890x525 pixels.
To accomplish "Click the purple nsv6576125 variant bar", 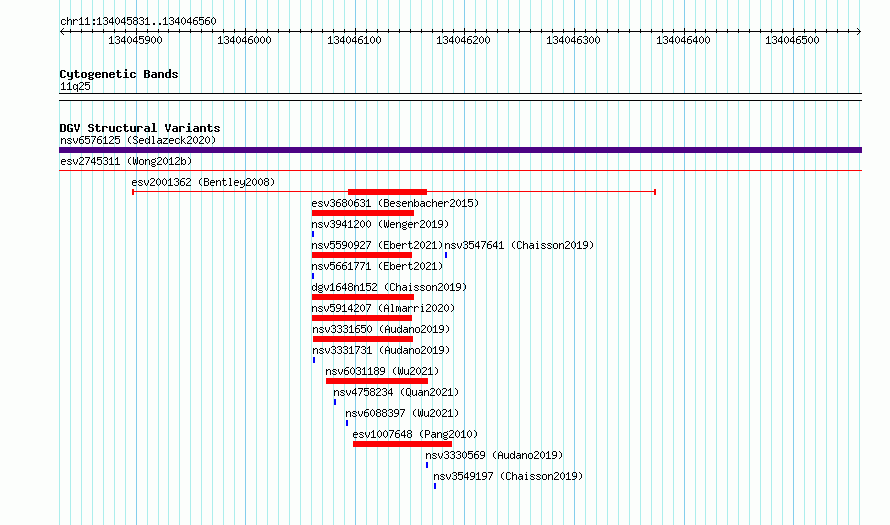I will click(460, 150).
